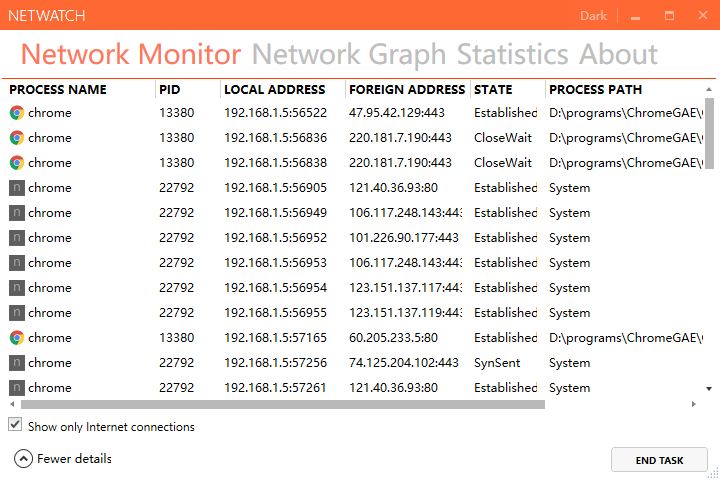
Task: Click the gray process icon for port 57256 row
Action: (x=17, y=362)
